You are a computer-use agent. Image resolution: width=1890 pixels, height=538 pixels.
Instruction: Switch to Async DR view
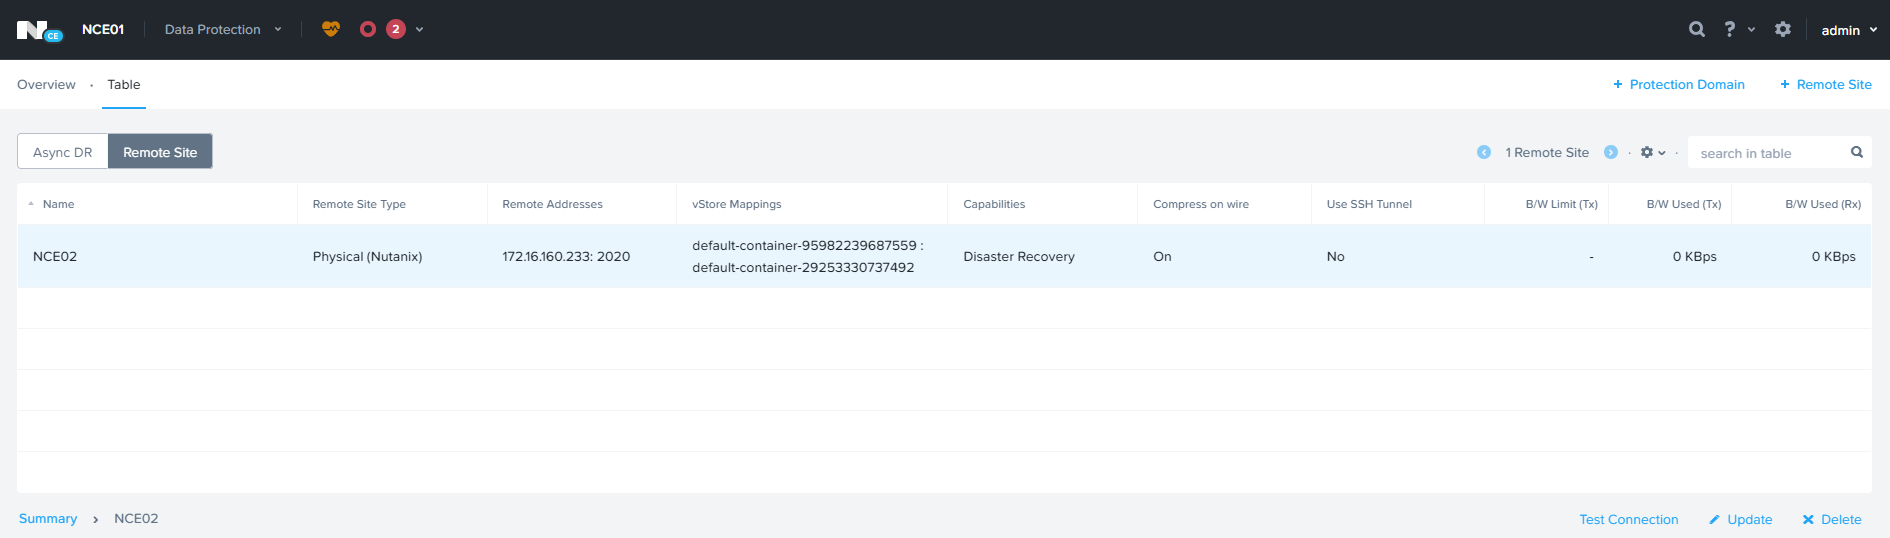[63, 152]
